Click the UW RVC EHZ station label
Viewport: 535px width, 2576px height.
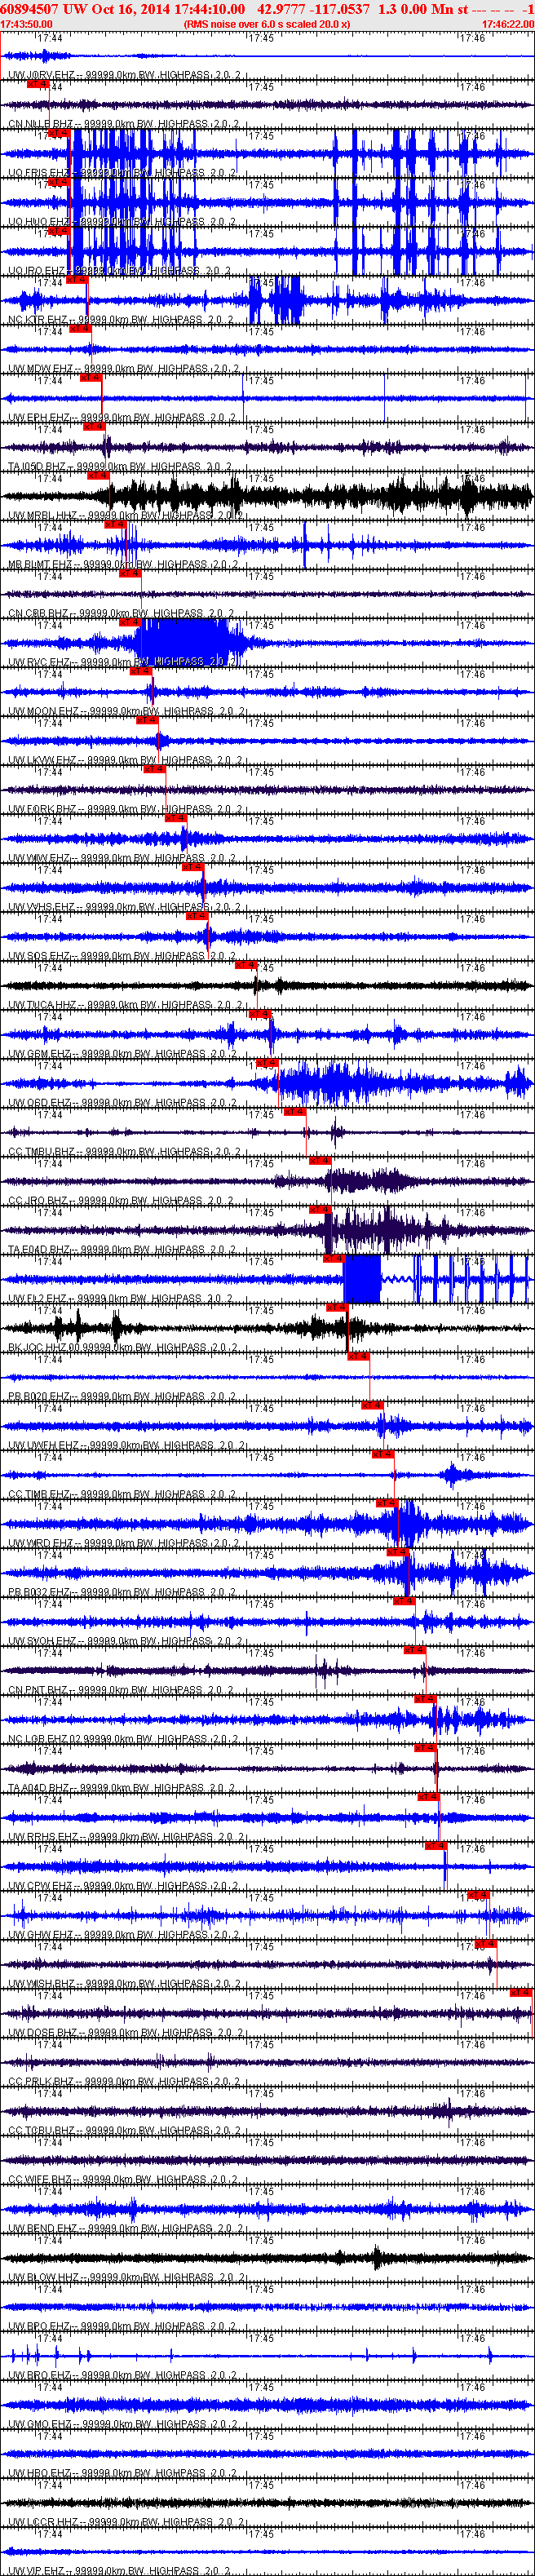pyautogui.click(x=39, y=663)
